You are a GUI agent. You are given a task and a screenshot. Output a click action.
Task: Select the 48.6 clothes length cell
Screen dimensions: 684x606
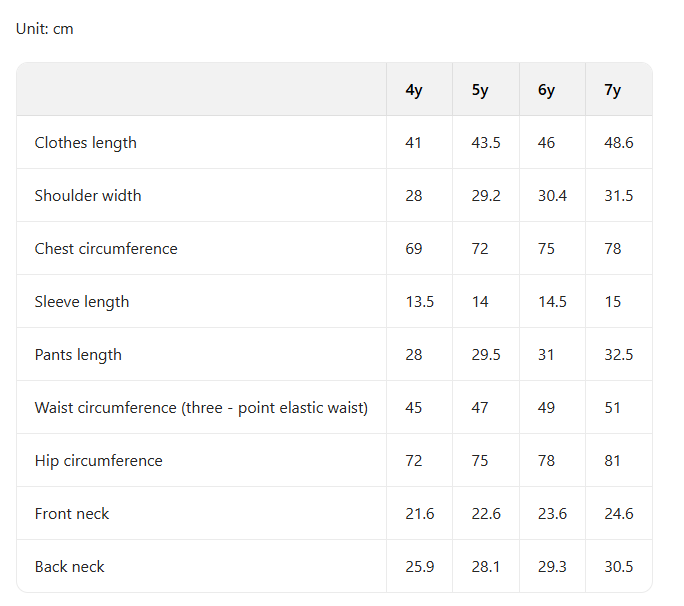tap(619, 143)
